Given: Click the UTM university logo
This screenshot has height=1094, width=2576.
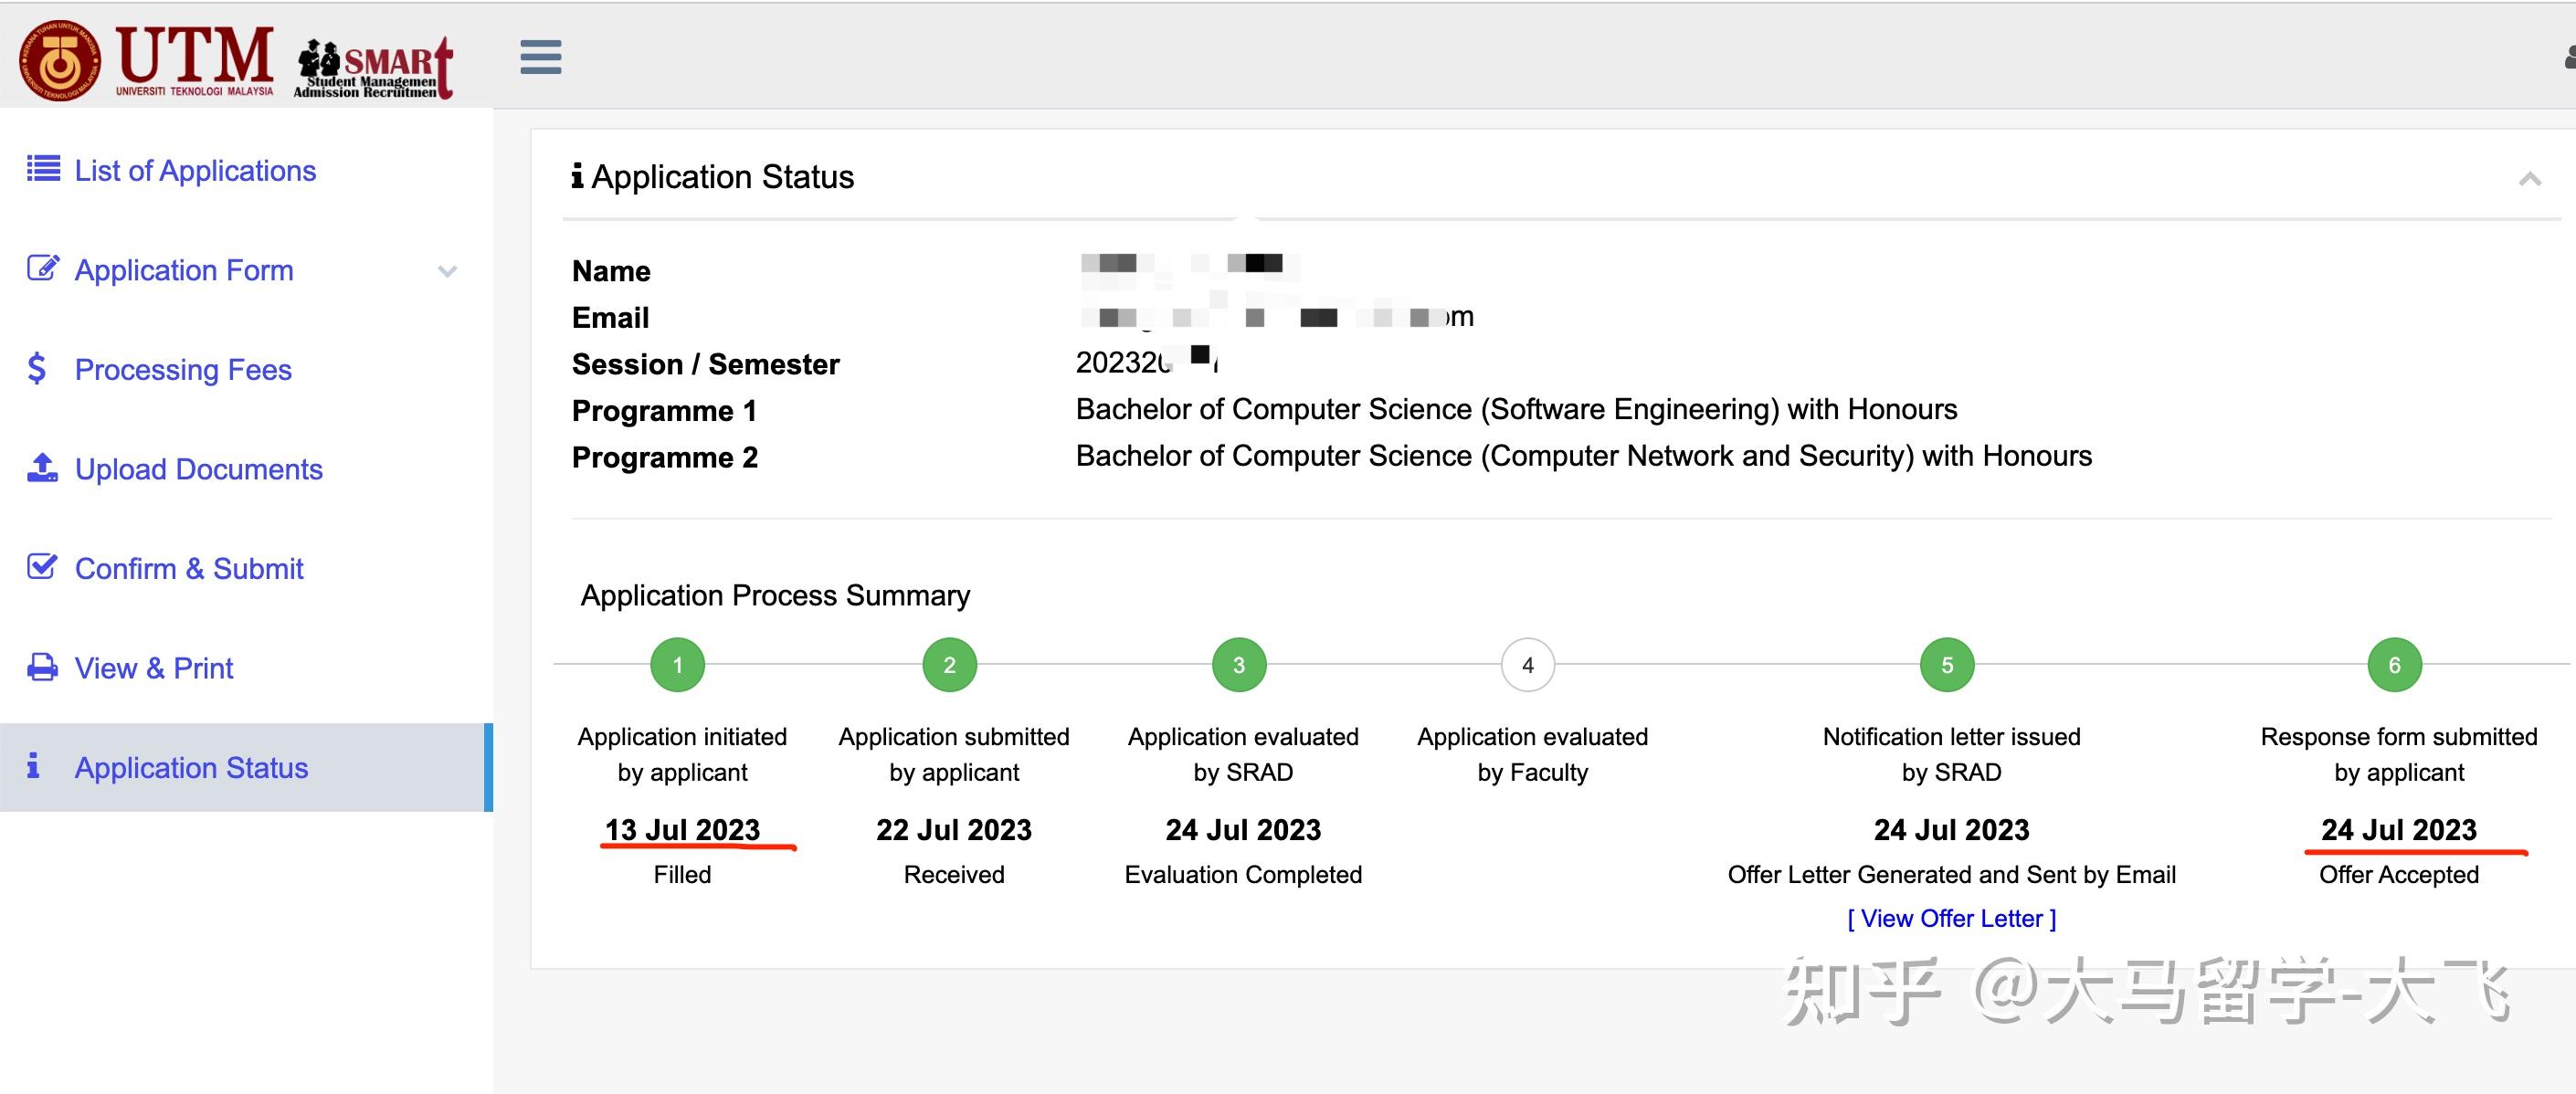Looking at the screenshot, I should click(x=146, y=60).
